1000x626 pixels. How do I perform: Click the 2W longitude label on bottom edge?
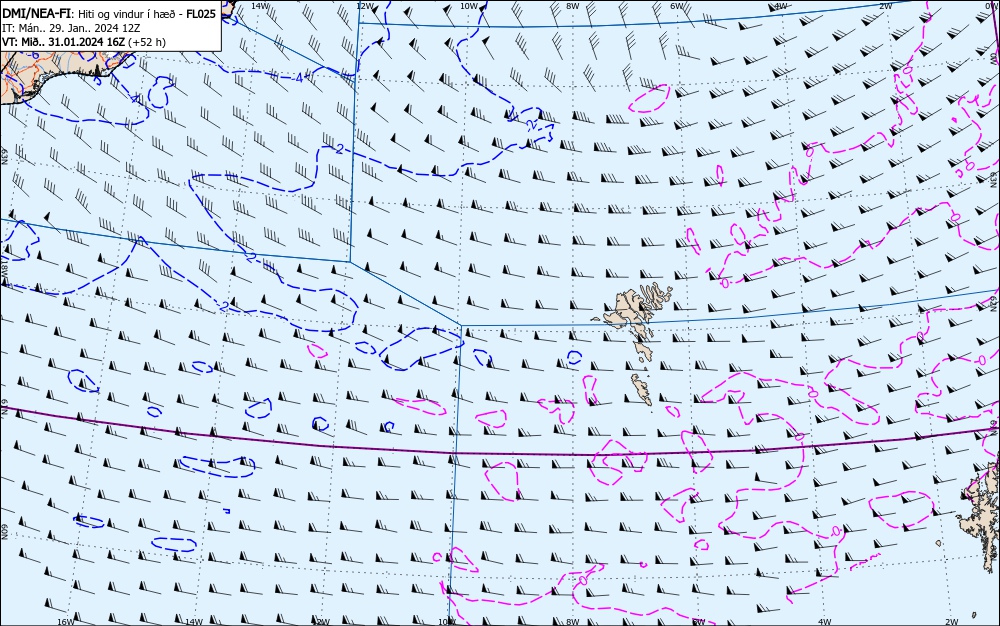[952, 622]
